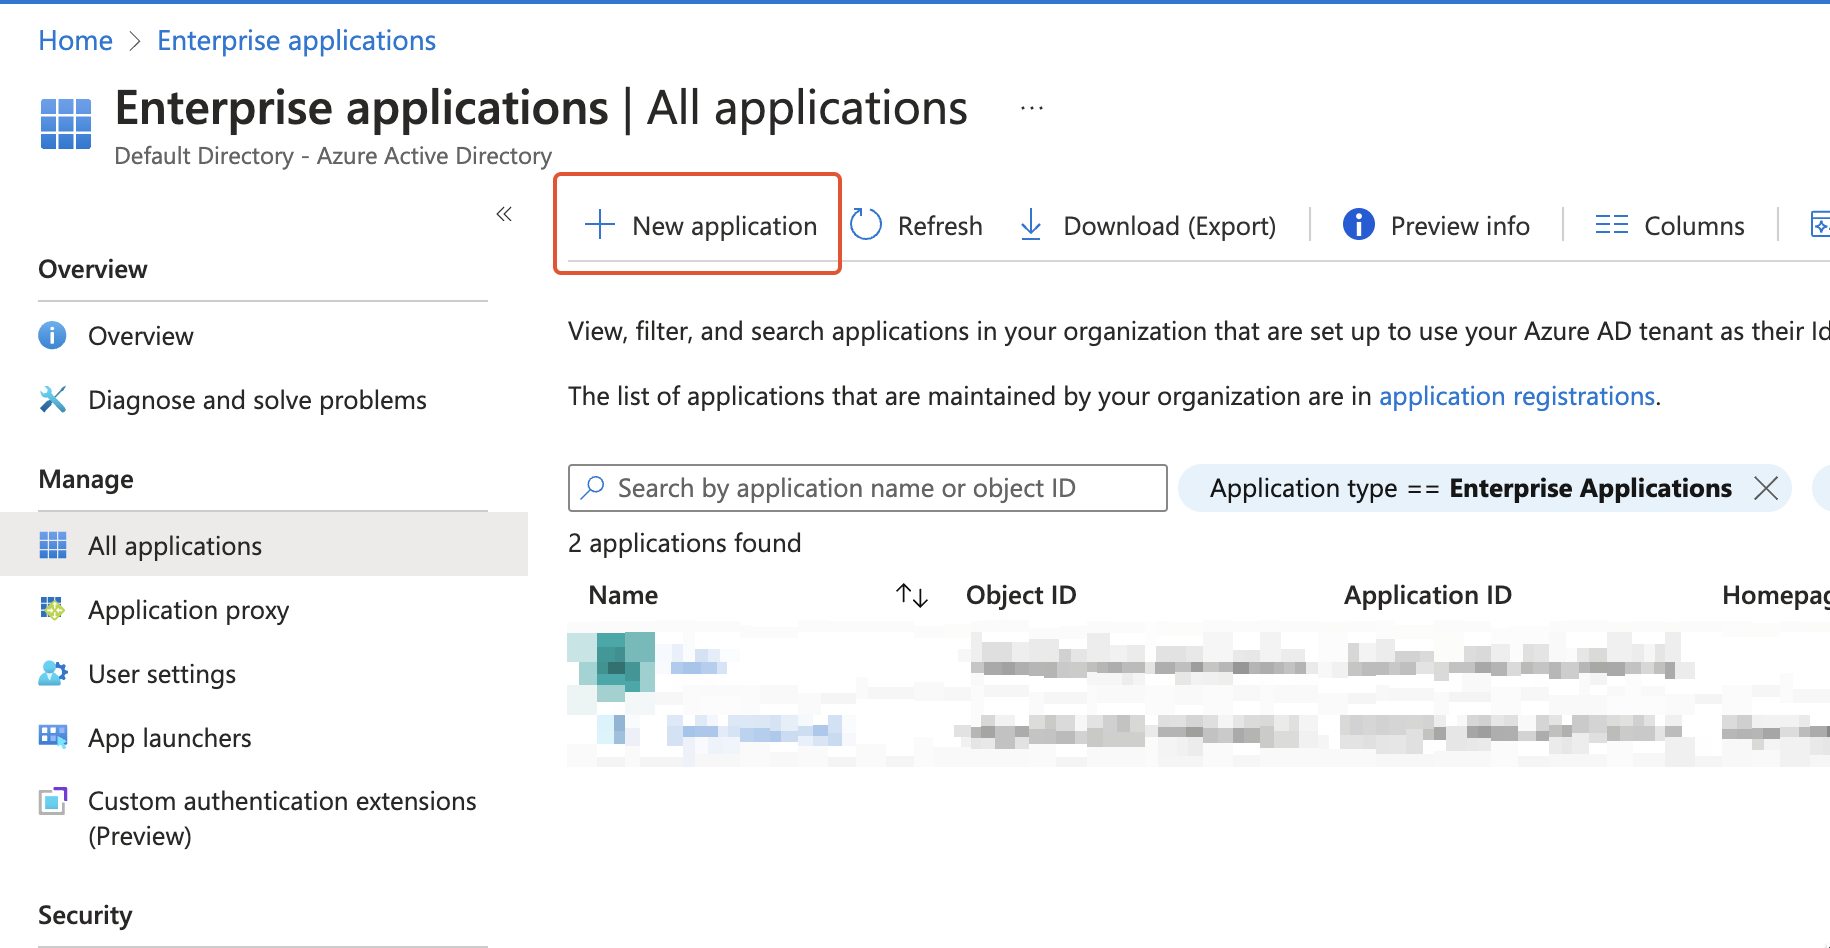Image resolution: width=1830 pixels, height=948 pixels.
Task: Navigate to Home via the breadcrumb
Action: [75, 40]
